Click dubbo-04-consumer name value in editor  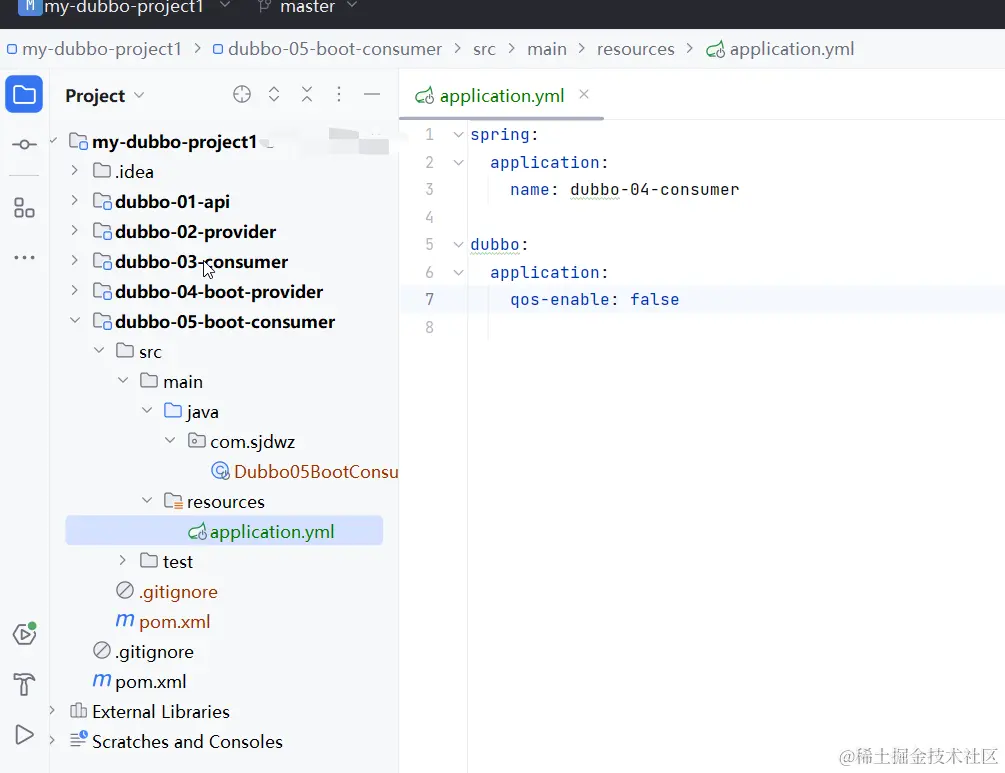654,190
